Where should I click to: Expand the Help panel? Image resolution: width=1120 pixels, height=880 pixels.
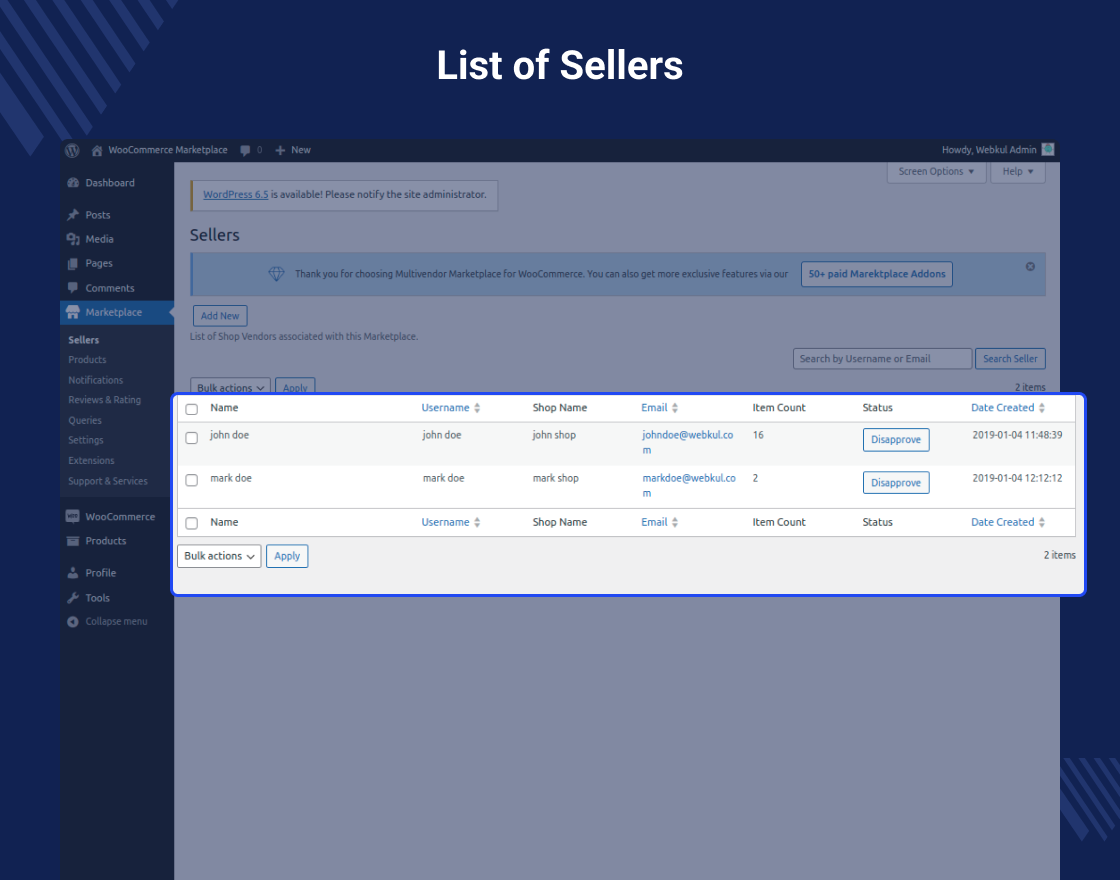point(1017,172)
